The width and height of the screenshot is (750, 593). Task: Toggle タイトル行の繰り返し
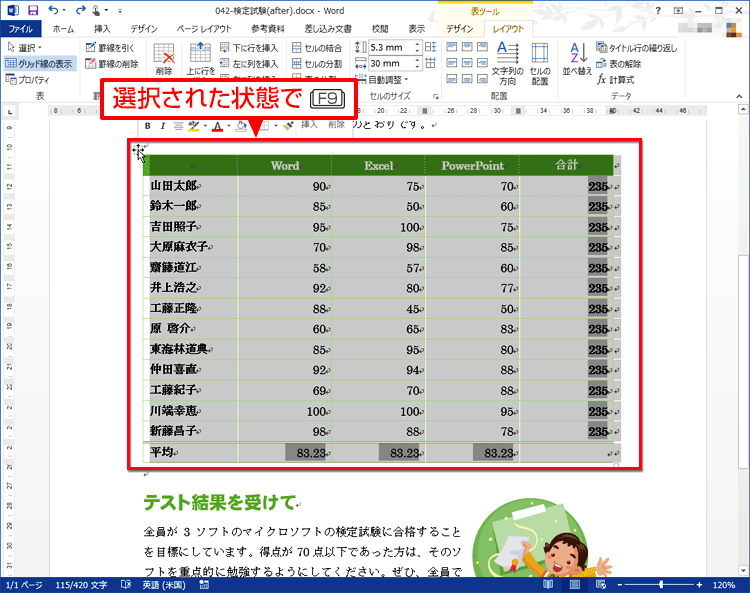coord(636,47)
